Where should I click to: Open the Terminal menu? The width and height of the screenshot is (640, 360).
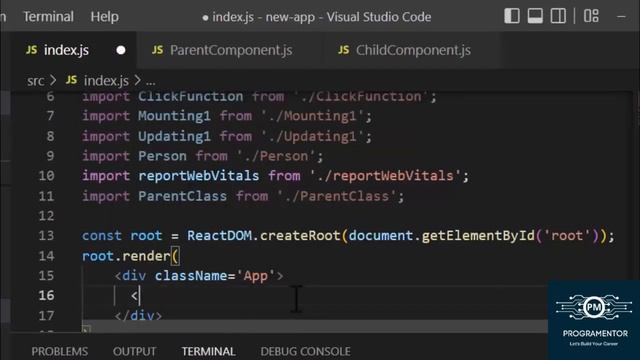tap(48, 17)
